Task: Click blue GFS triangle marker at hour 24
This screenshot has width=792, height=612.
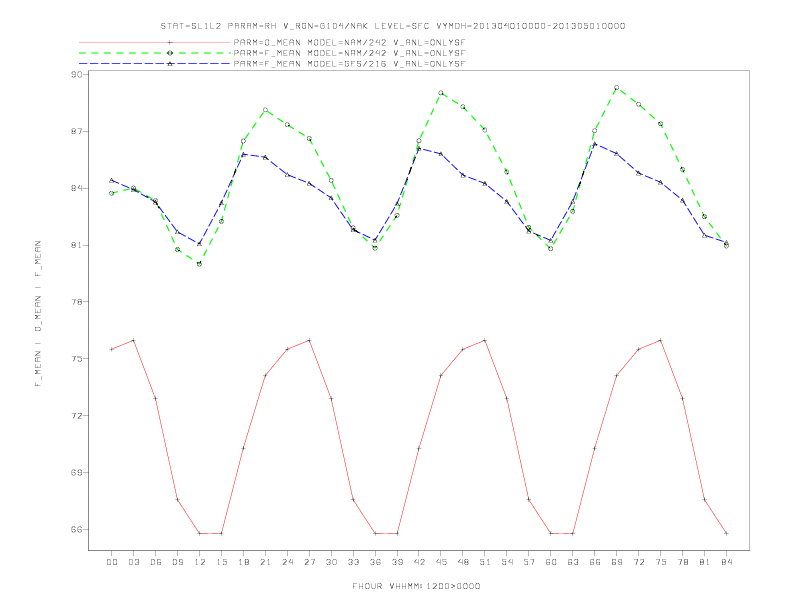Action: [287, 175]
